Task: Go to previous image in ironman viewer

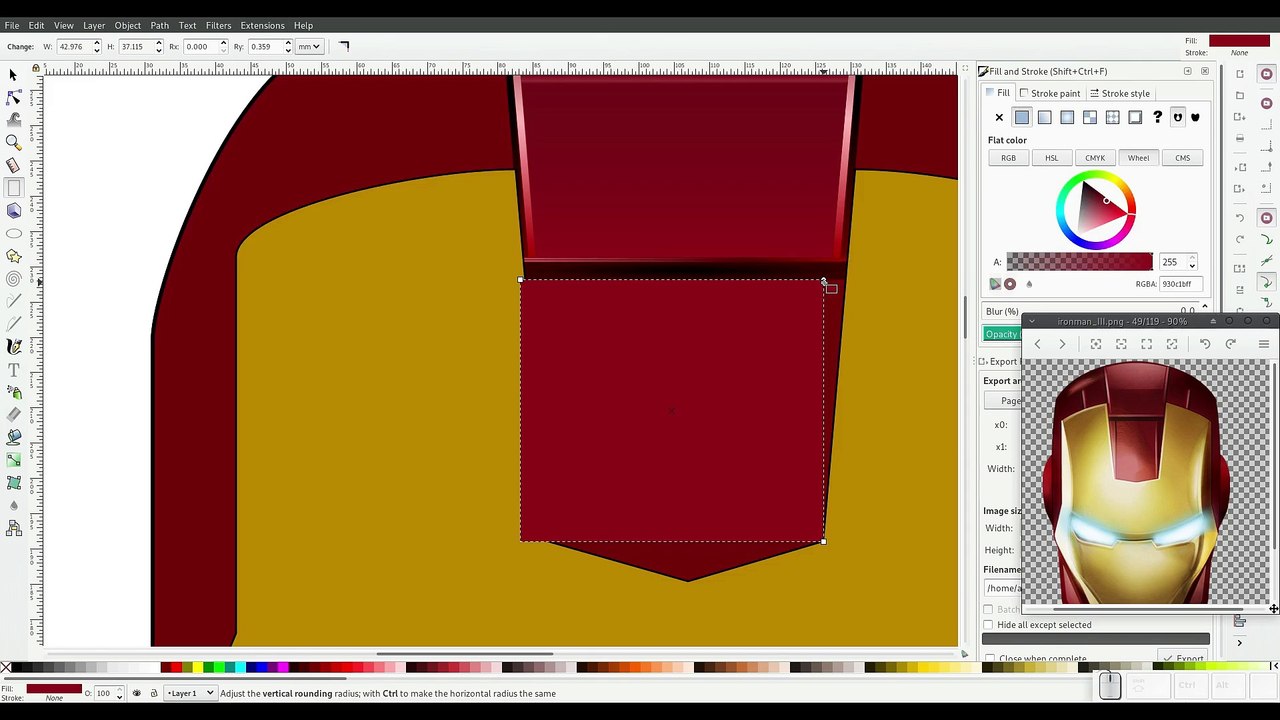Action: pos(1037,344)
